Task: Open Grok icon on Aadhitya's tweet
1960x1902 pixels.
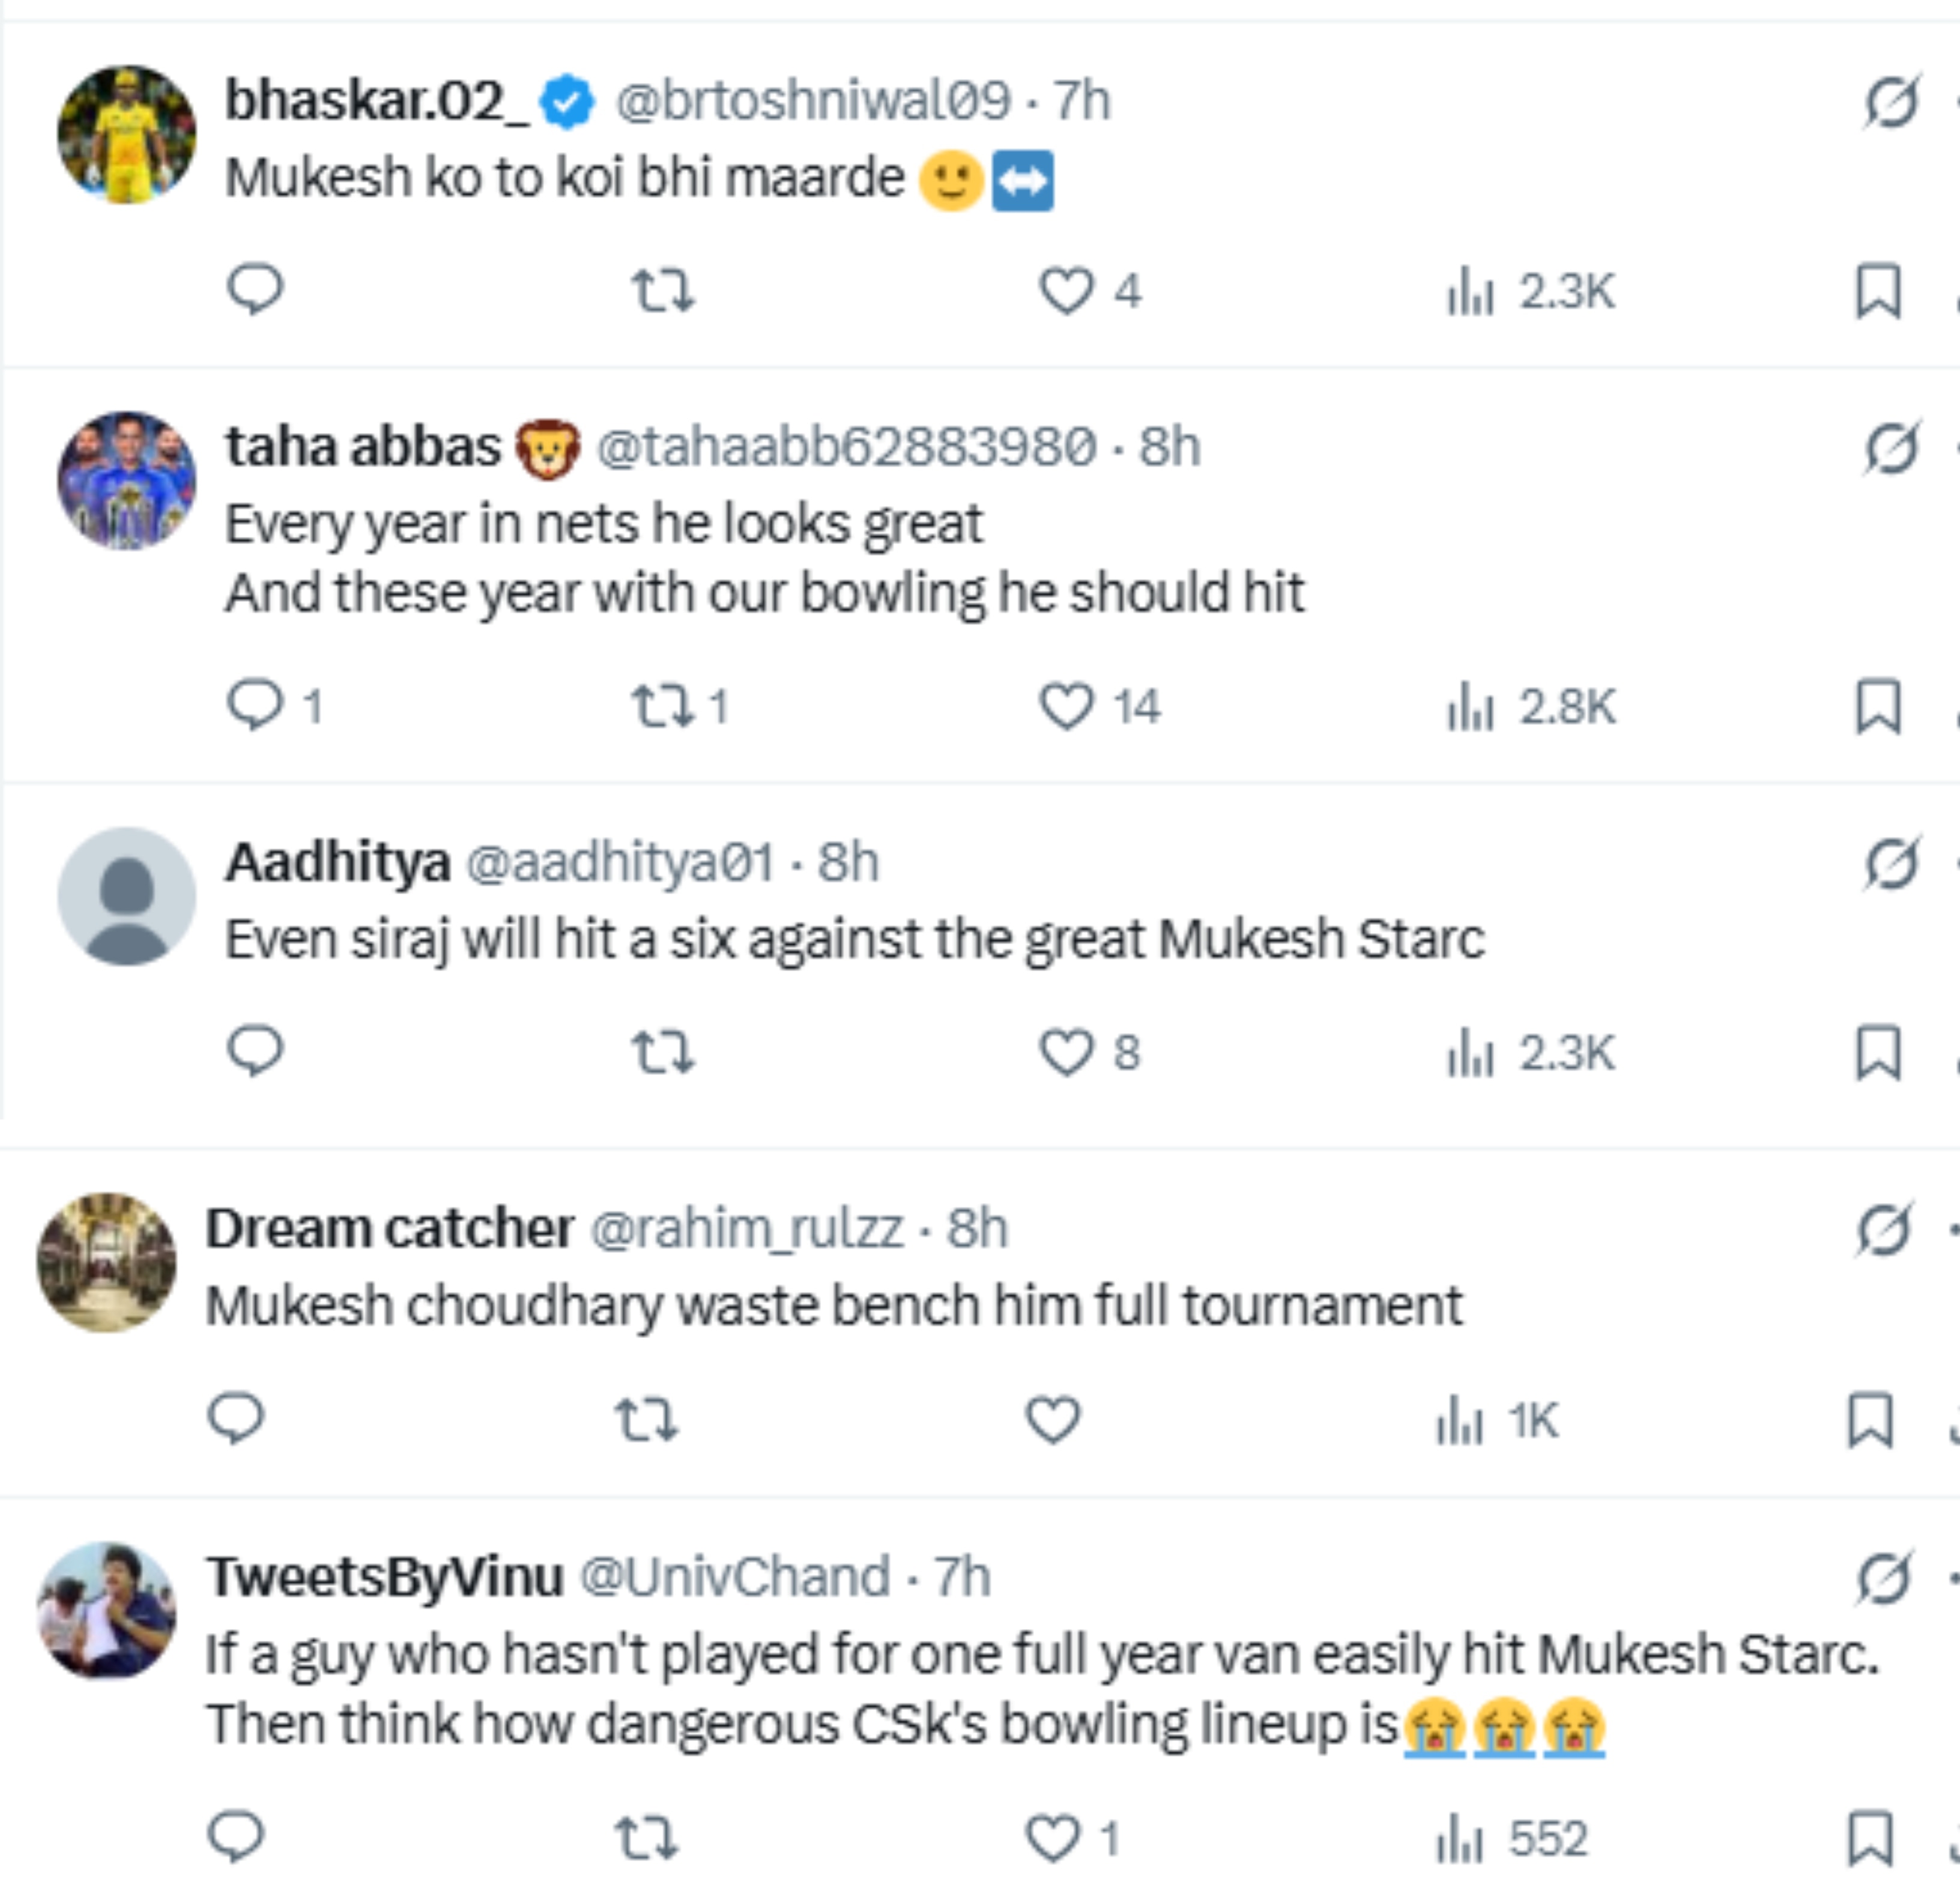Action: 1890,863
